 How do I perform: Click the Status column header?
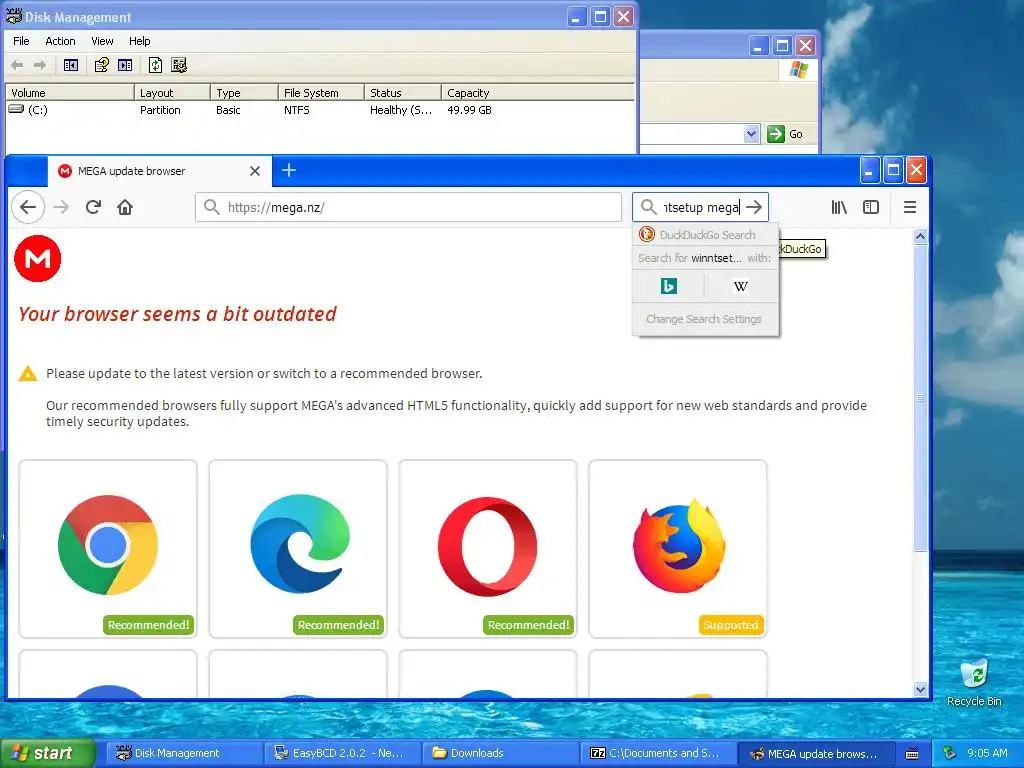[403, 93]
